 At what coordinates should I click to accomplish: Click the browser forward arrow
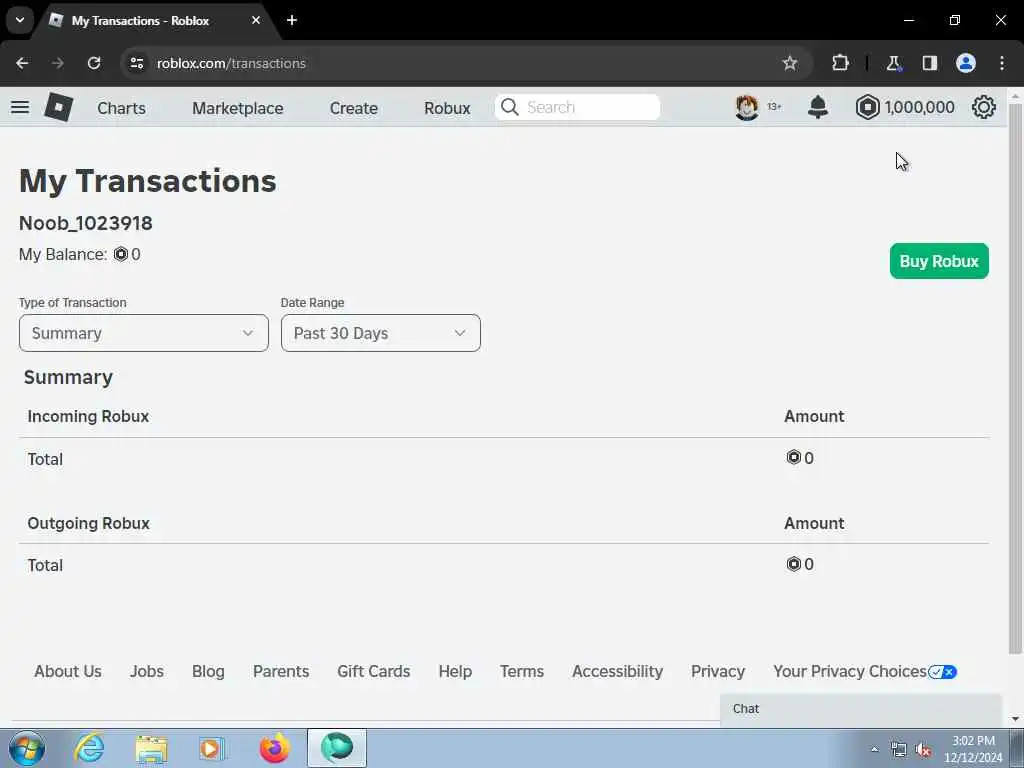pos(58,63)
